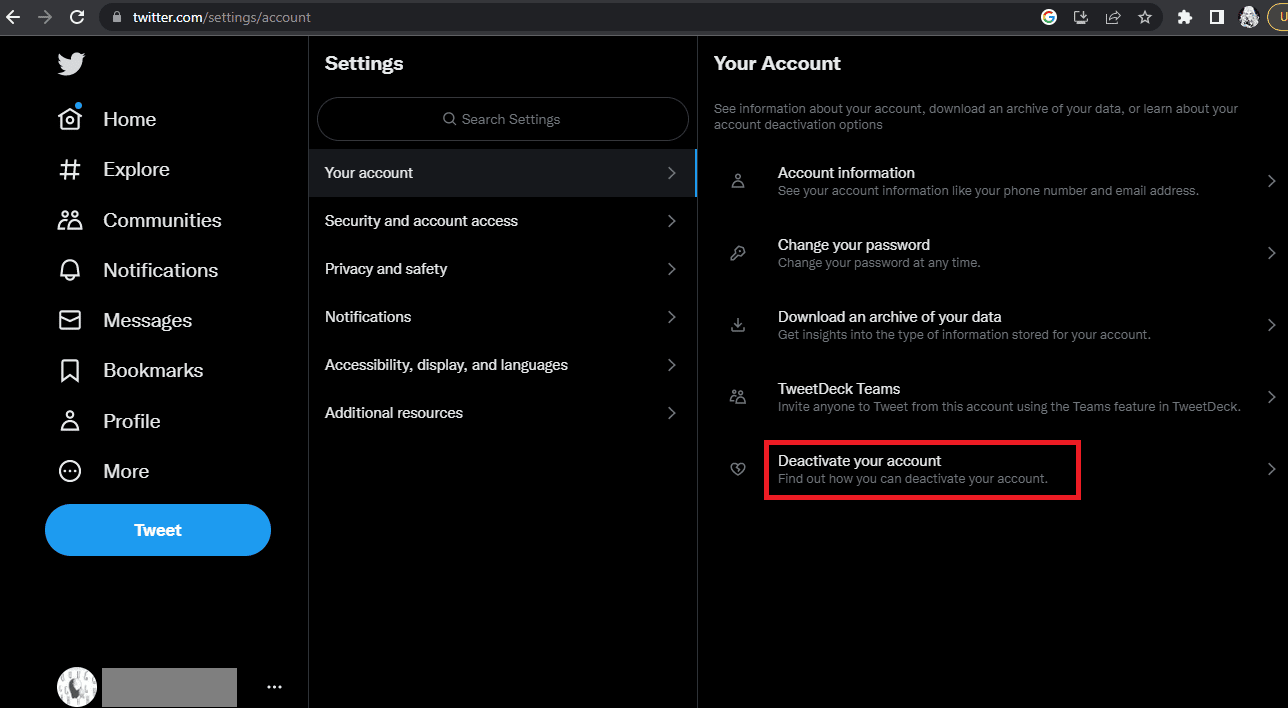Select Your account settings item
The image size is (1288, 708).
(502, 173)
